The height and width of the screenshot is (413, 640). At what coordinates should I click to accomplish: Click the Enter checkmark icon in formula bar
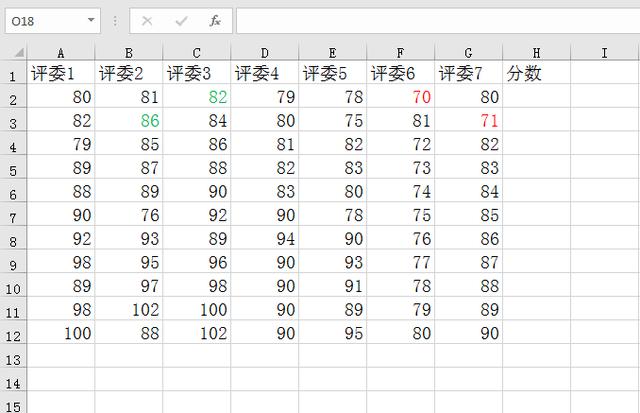point(181,21)
